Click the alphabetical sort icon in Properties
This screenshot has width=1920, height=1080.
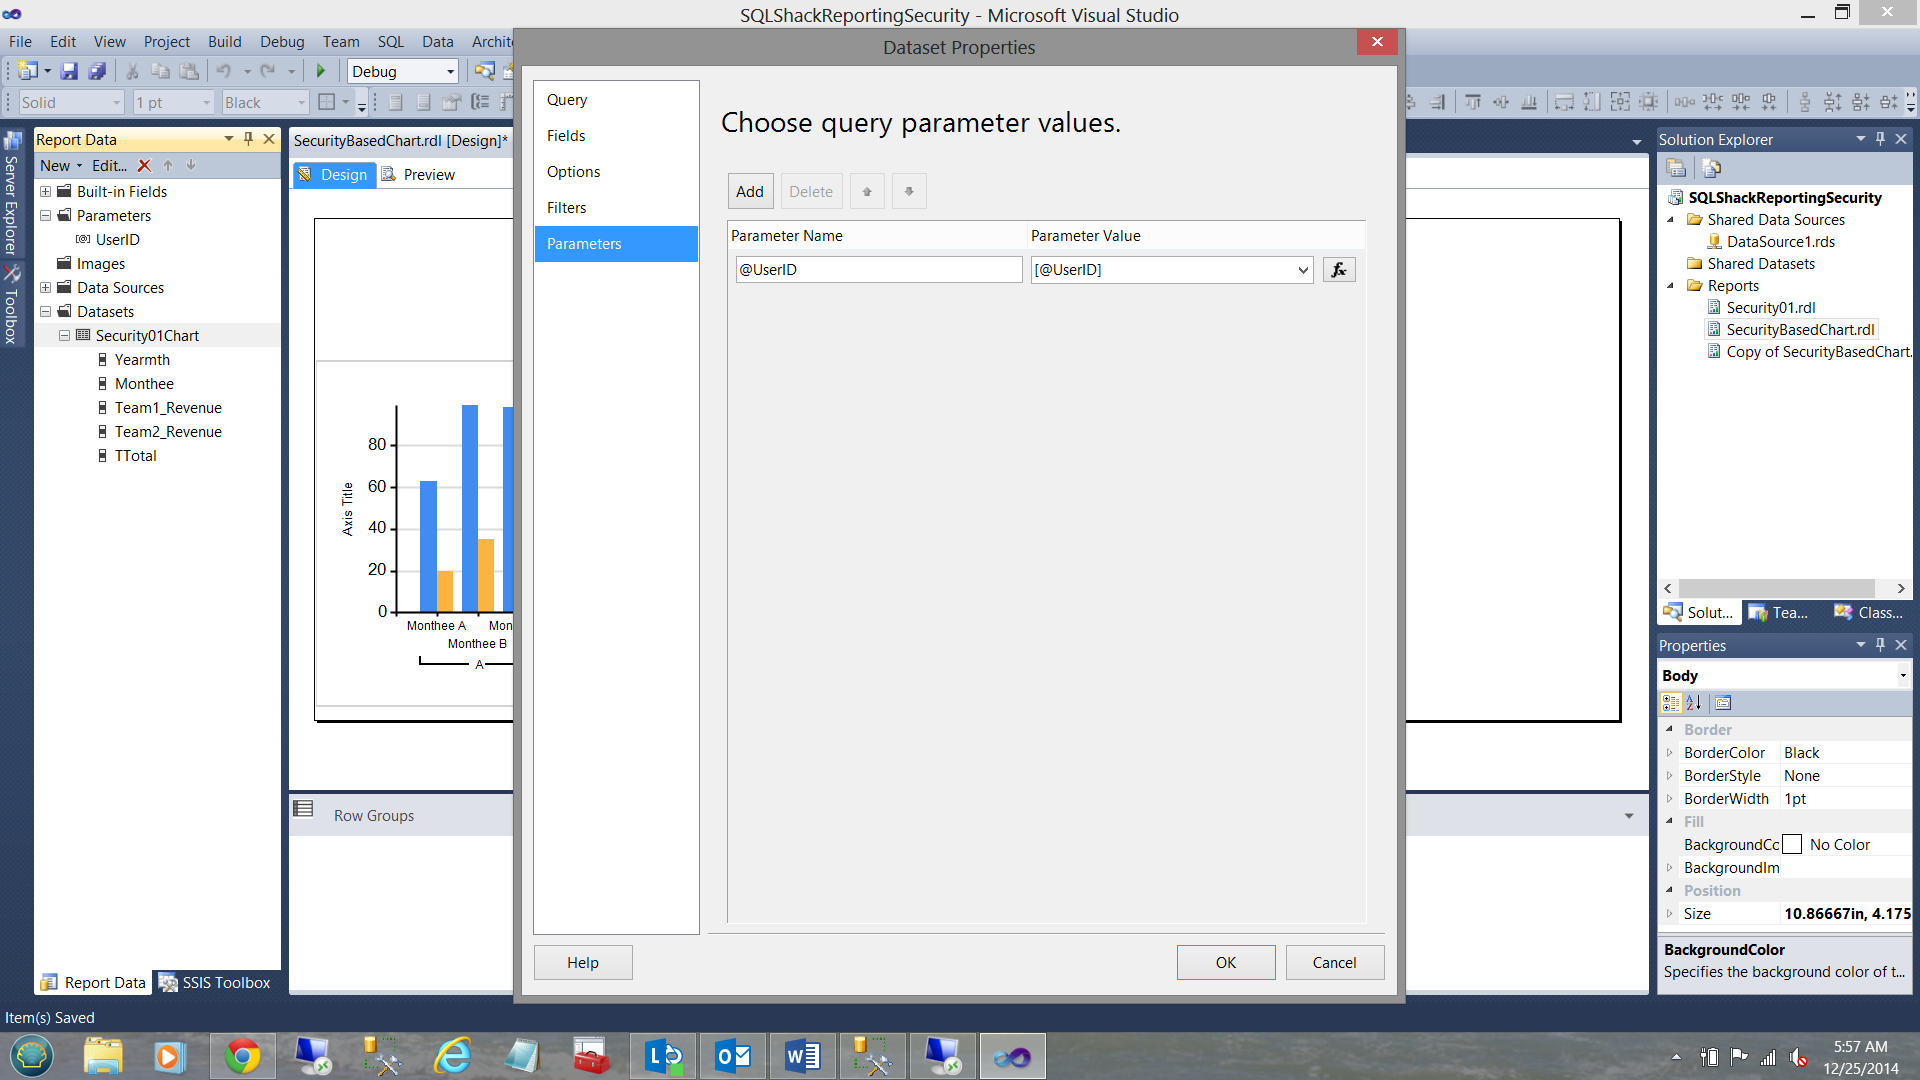click(x=1693, y=703)
